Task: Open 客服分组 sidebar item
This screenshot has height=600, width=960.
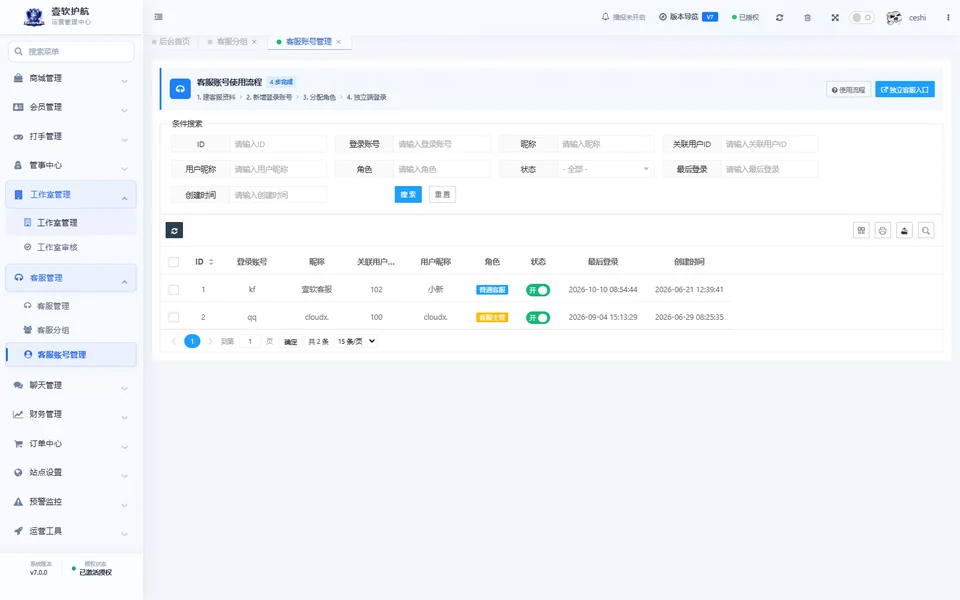Action: point(71,330)
